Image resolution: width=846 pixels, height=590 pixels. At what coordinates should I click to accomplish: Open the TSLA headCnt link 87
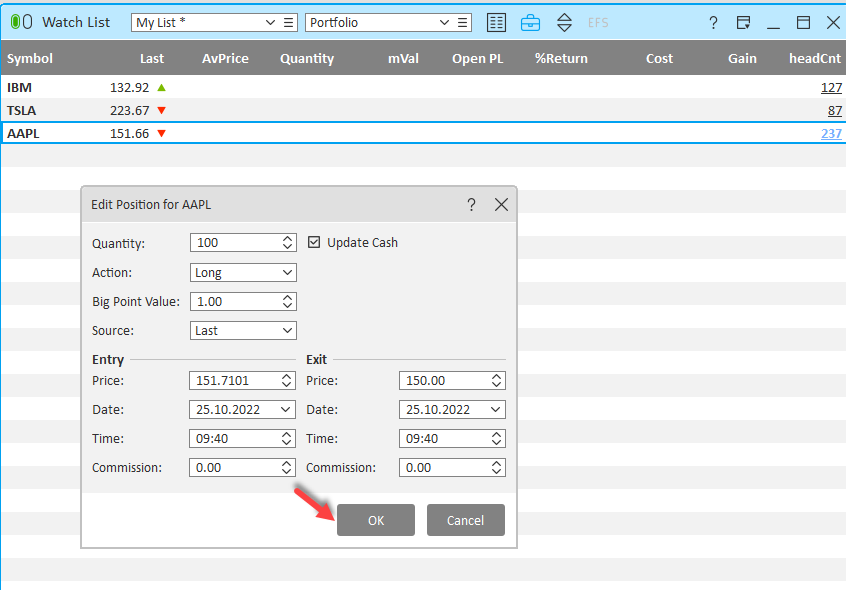835,111
